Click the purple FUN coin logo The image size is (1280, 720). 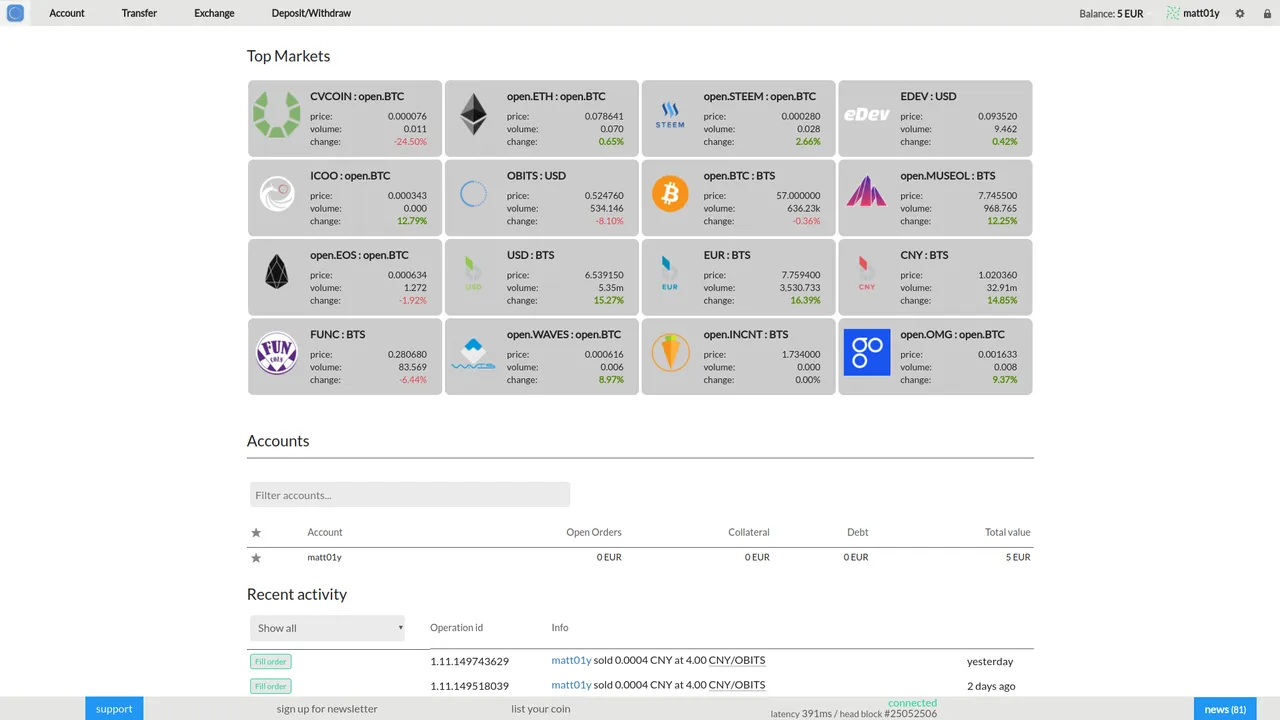point(276,352)
